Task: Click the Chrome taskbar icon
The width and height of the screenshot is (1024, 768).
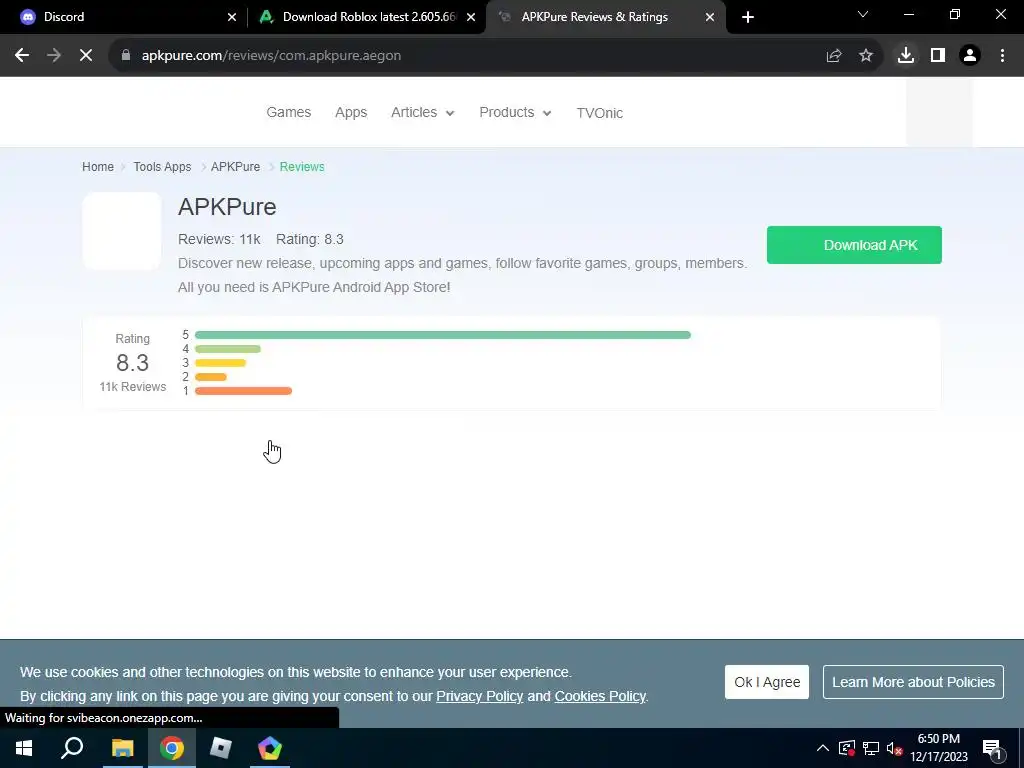Action: [172, 748]
